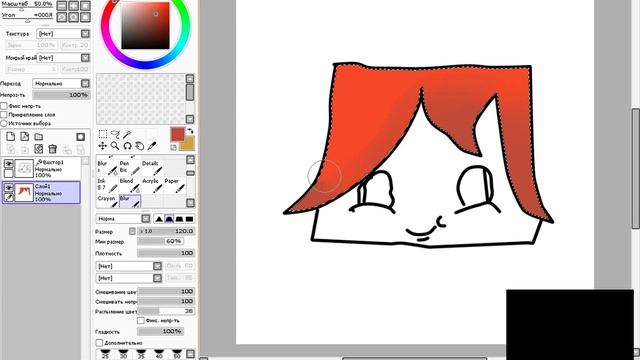
Task: Rotate canvas clockwise button
Action: click(x=73, y=17)
